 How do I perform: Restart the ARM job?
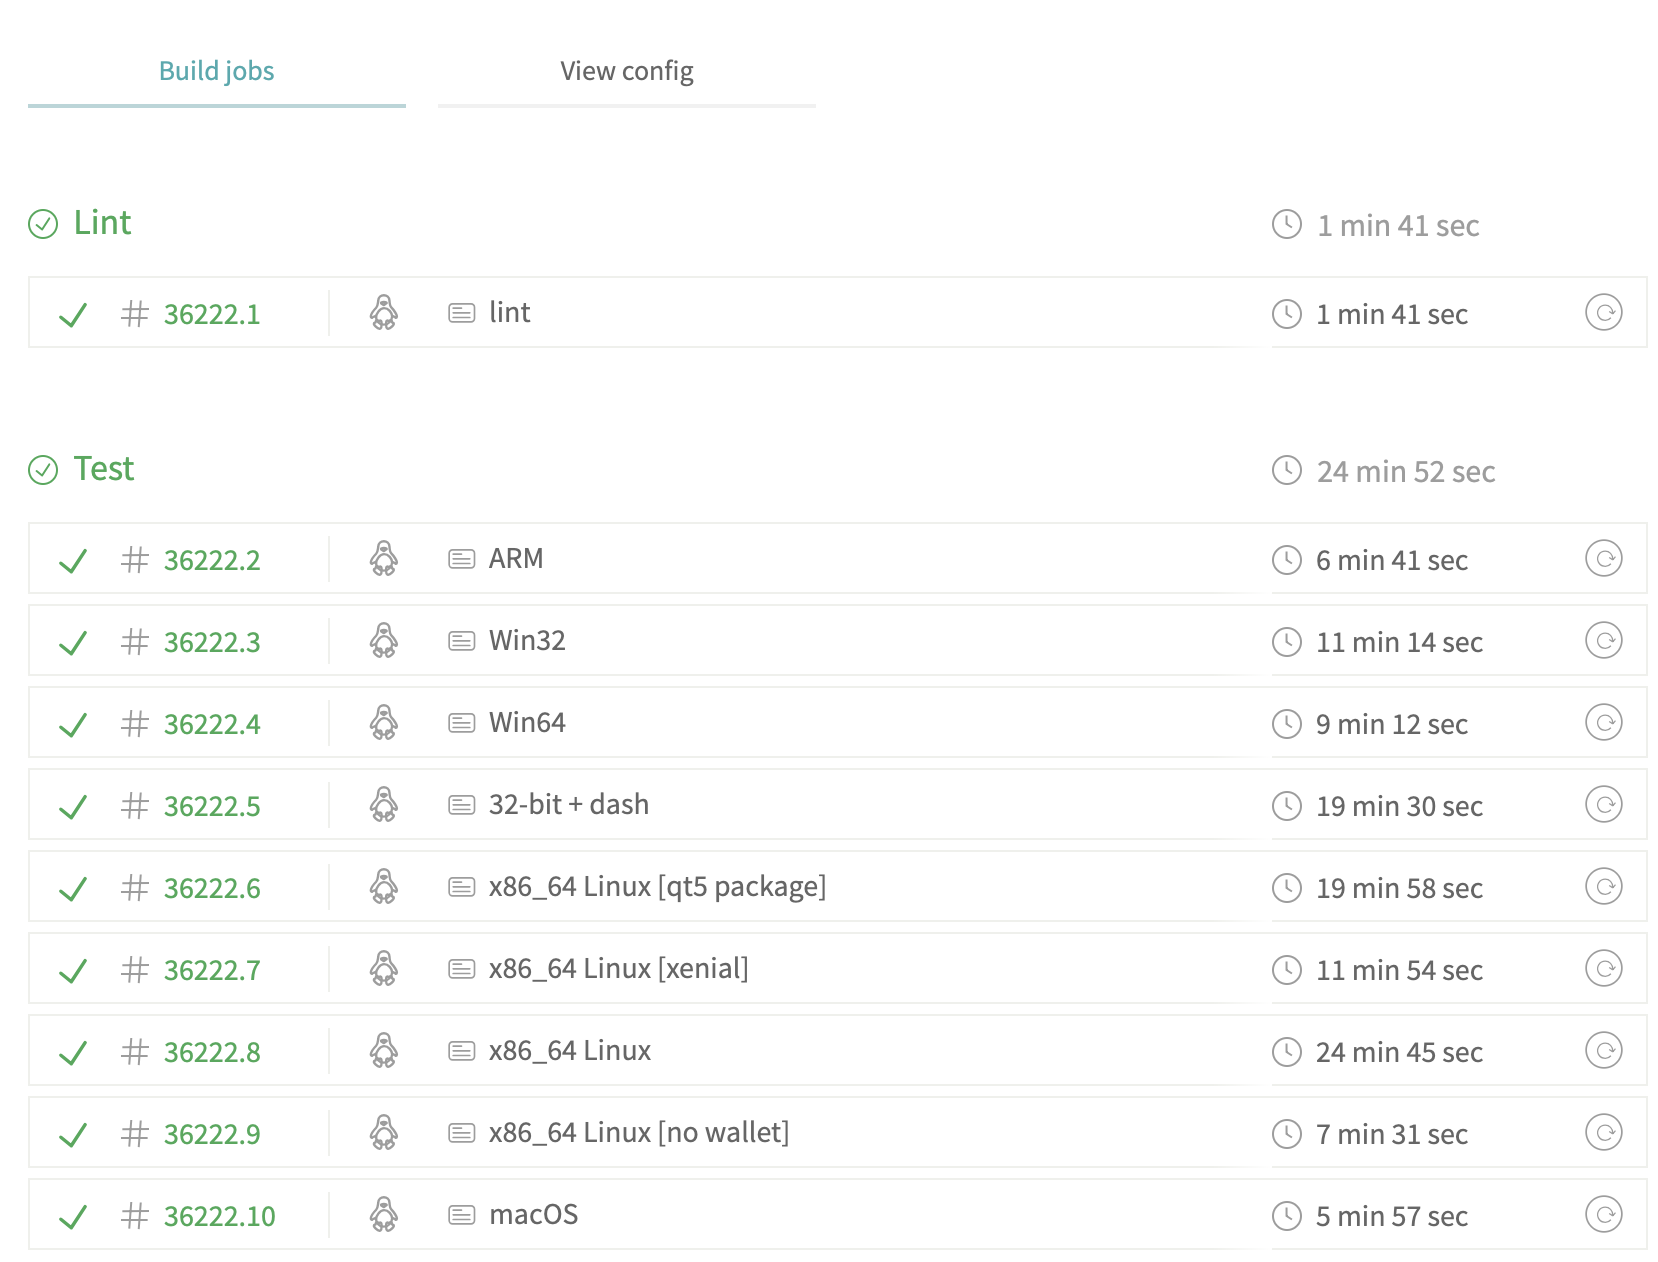(1603, 559)
